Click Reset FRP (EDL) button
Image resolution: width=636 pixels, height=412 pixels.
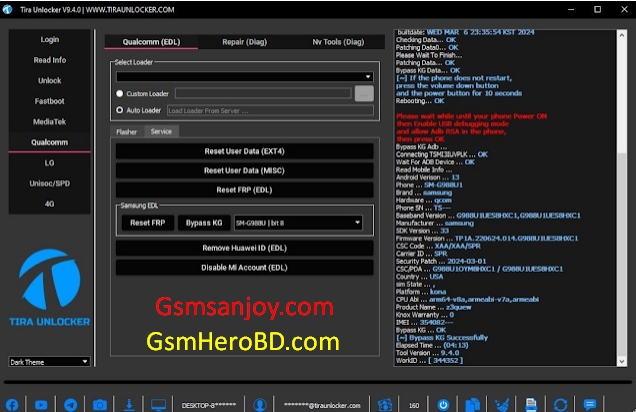coord(245,190)
